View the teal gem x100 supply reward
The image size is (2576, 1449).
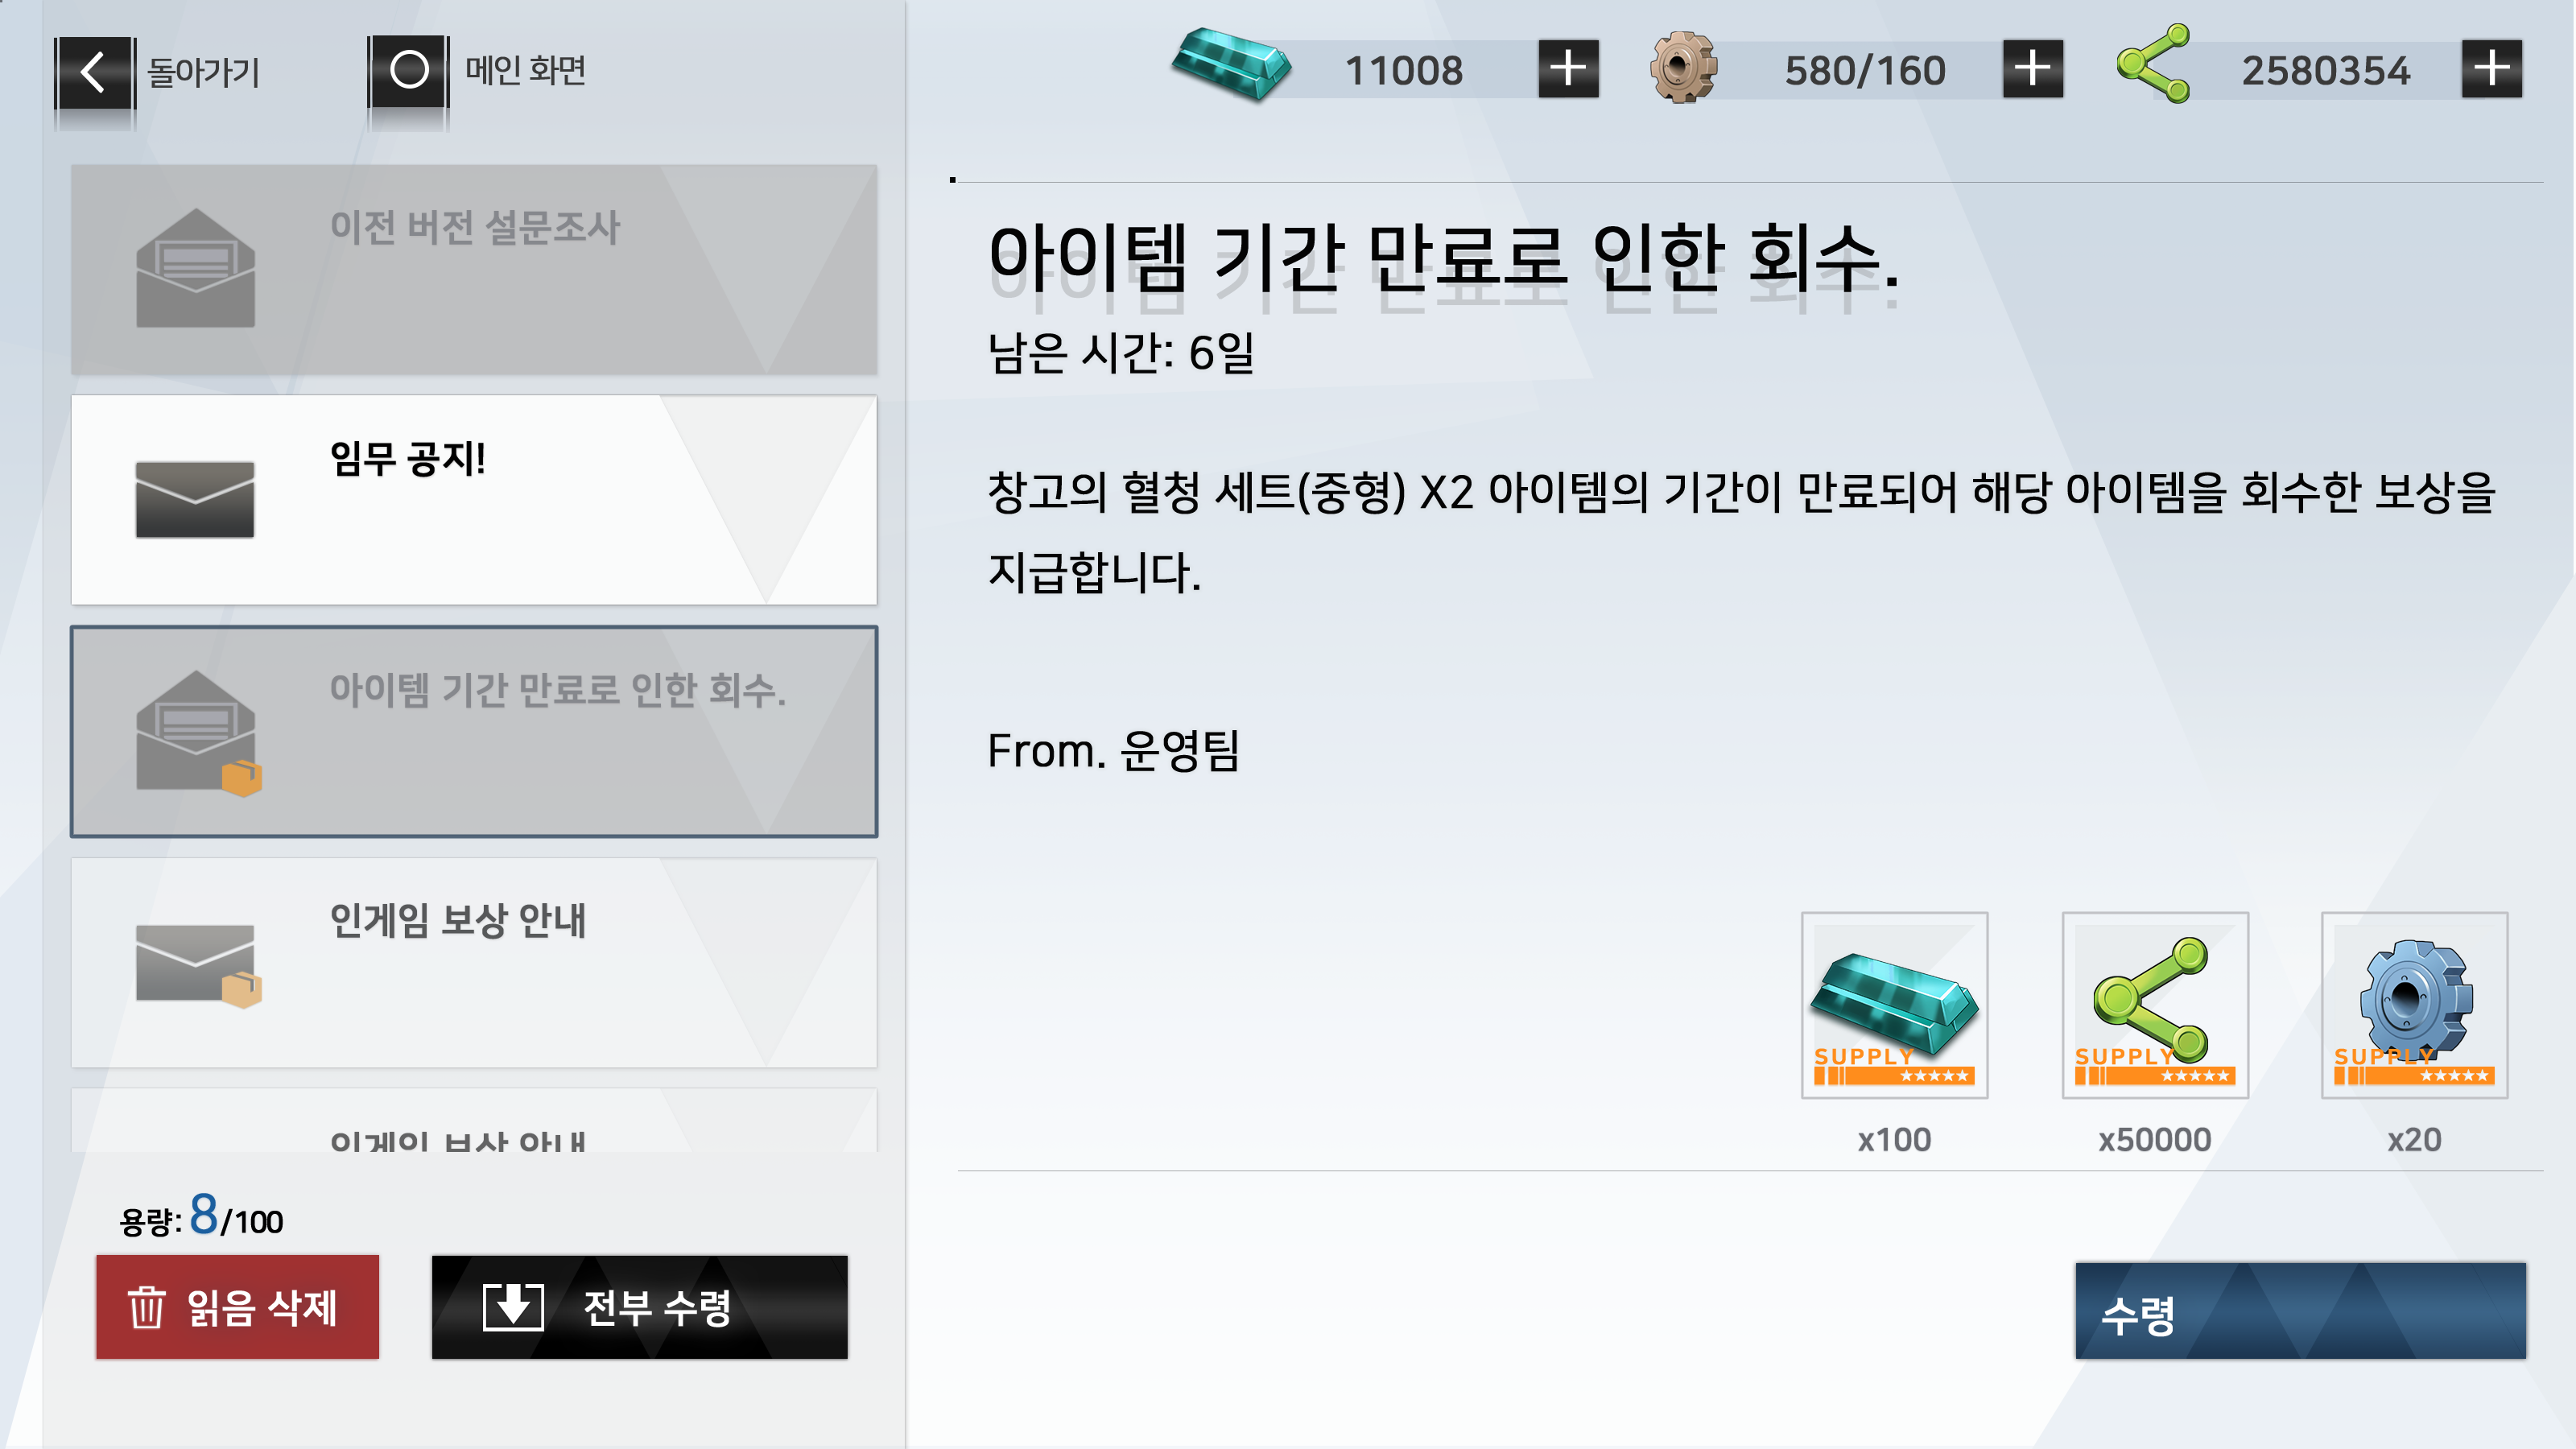click(x=1894, y=1005)
